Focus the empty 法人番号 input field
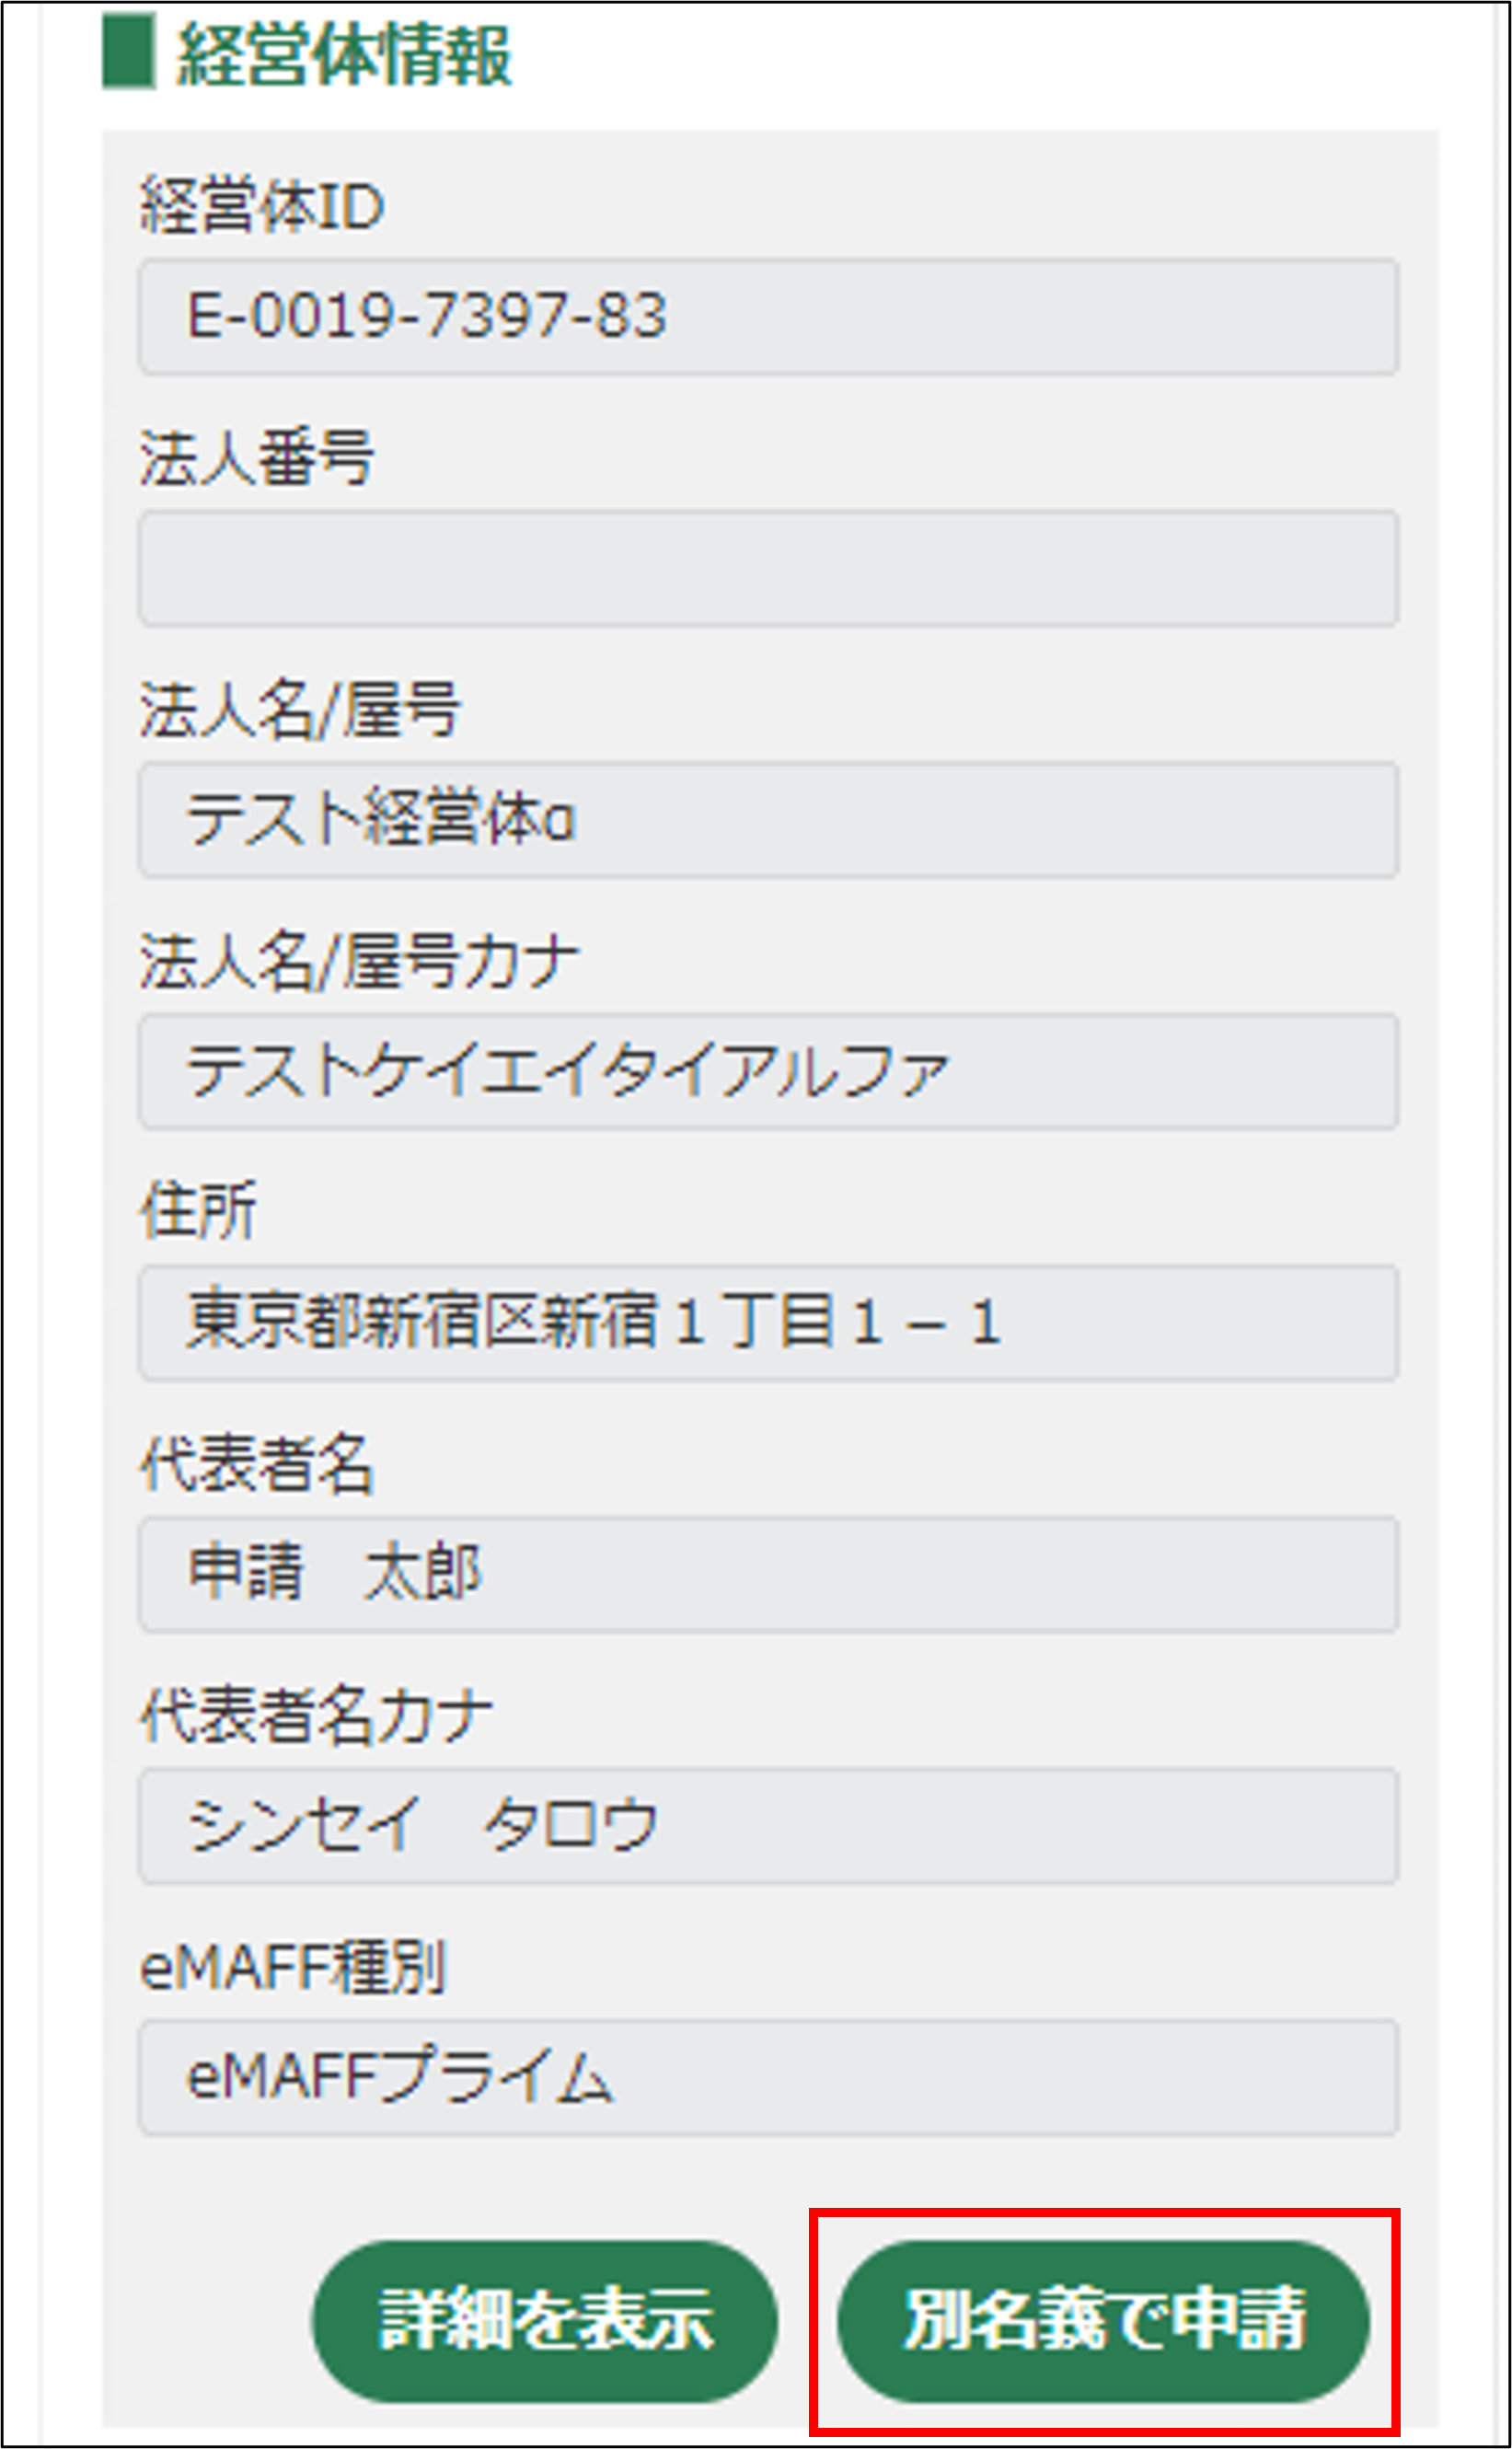 pos(767,568)
